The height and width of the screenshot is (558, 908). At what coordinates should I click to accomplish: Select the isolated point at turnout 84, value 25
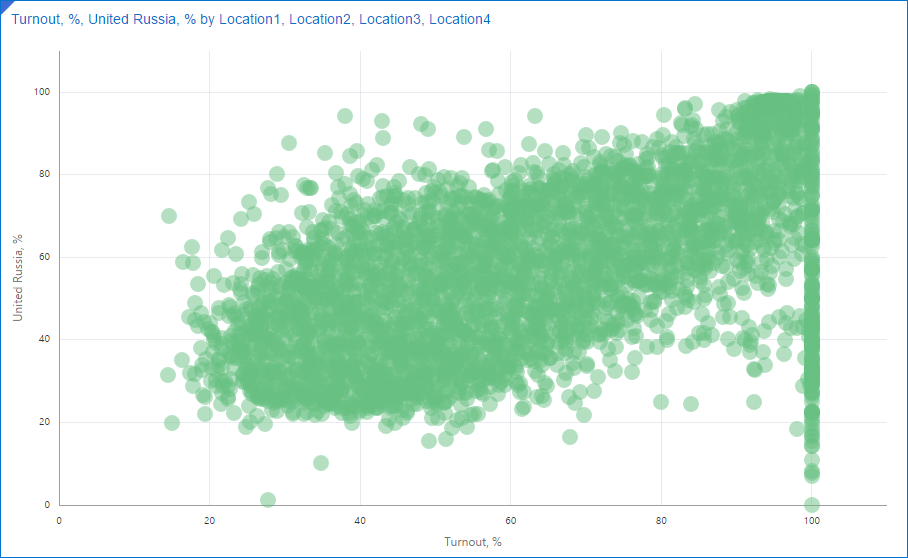(x=691, y=404)
